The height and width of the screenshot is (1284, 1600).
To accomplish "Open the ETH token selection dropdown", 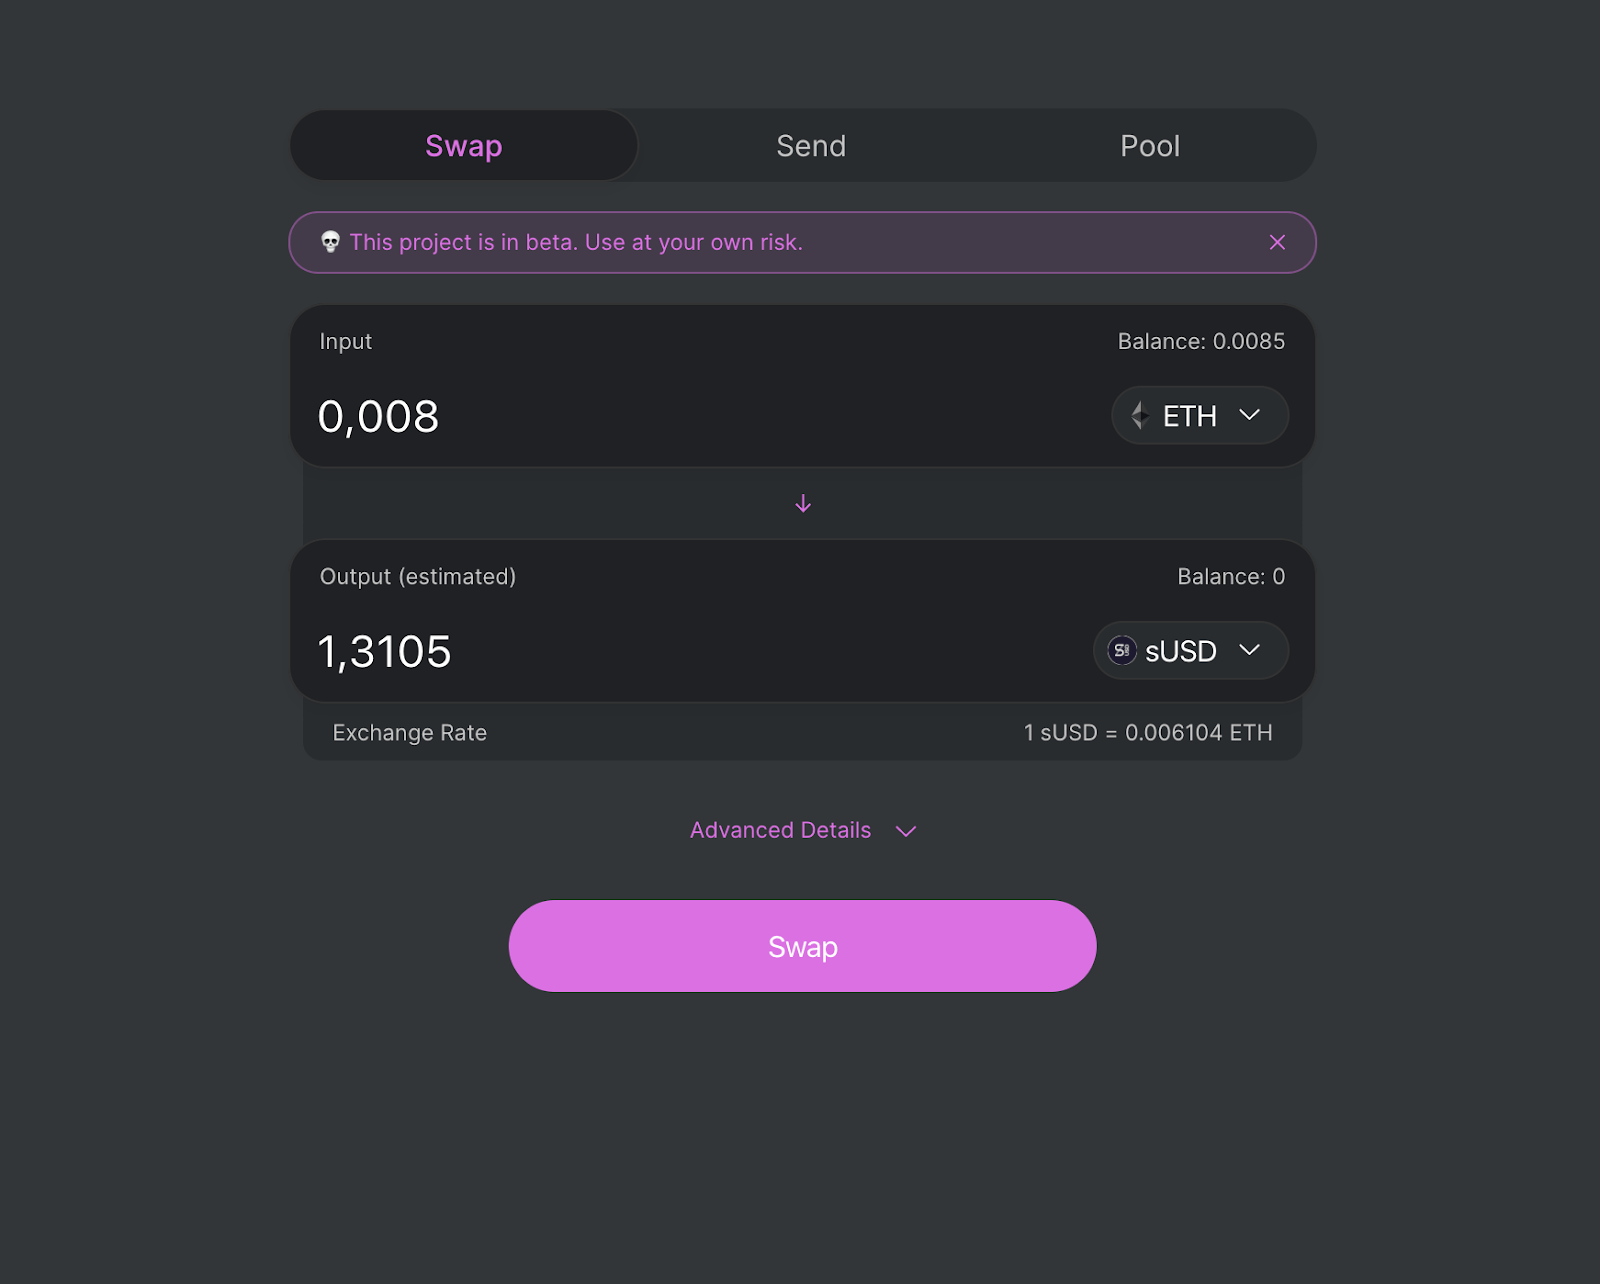I will [x=1199, y=415].
